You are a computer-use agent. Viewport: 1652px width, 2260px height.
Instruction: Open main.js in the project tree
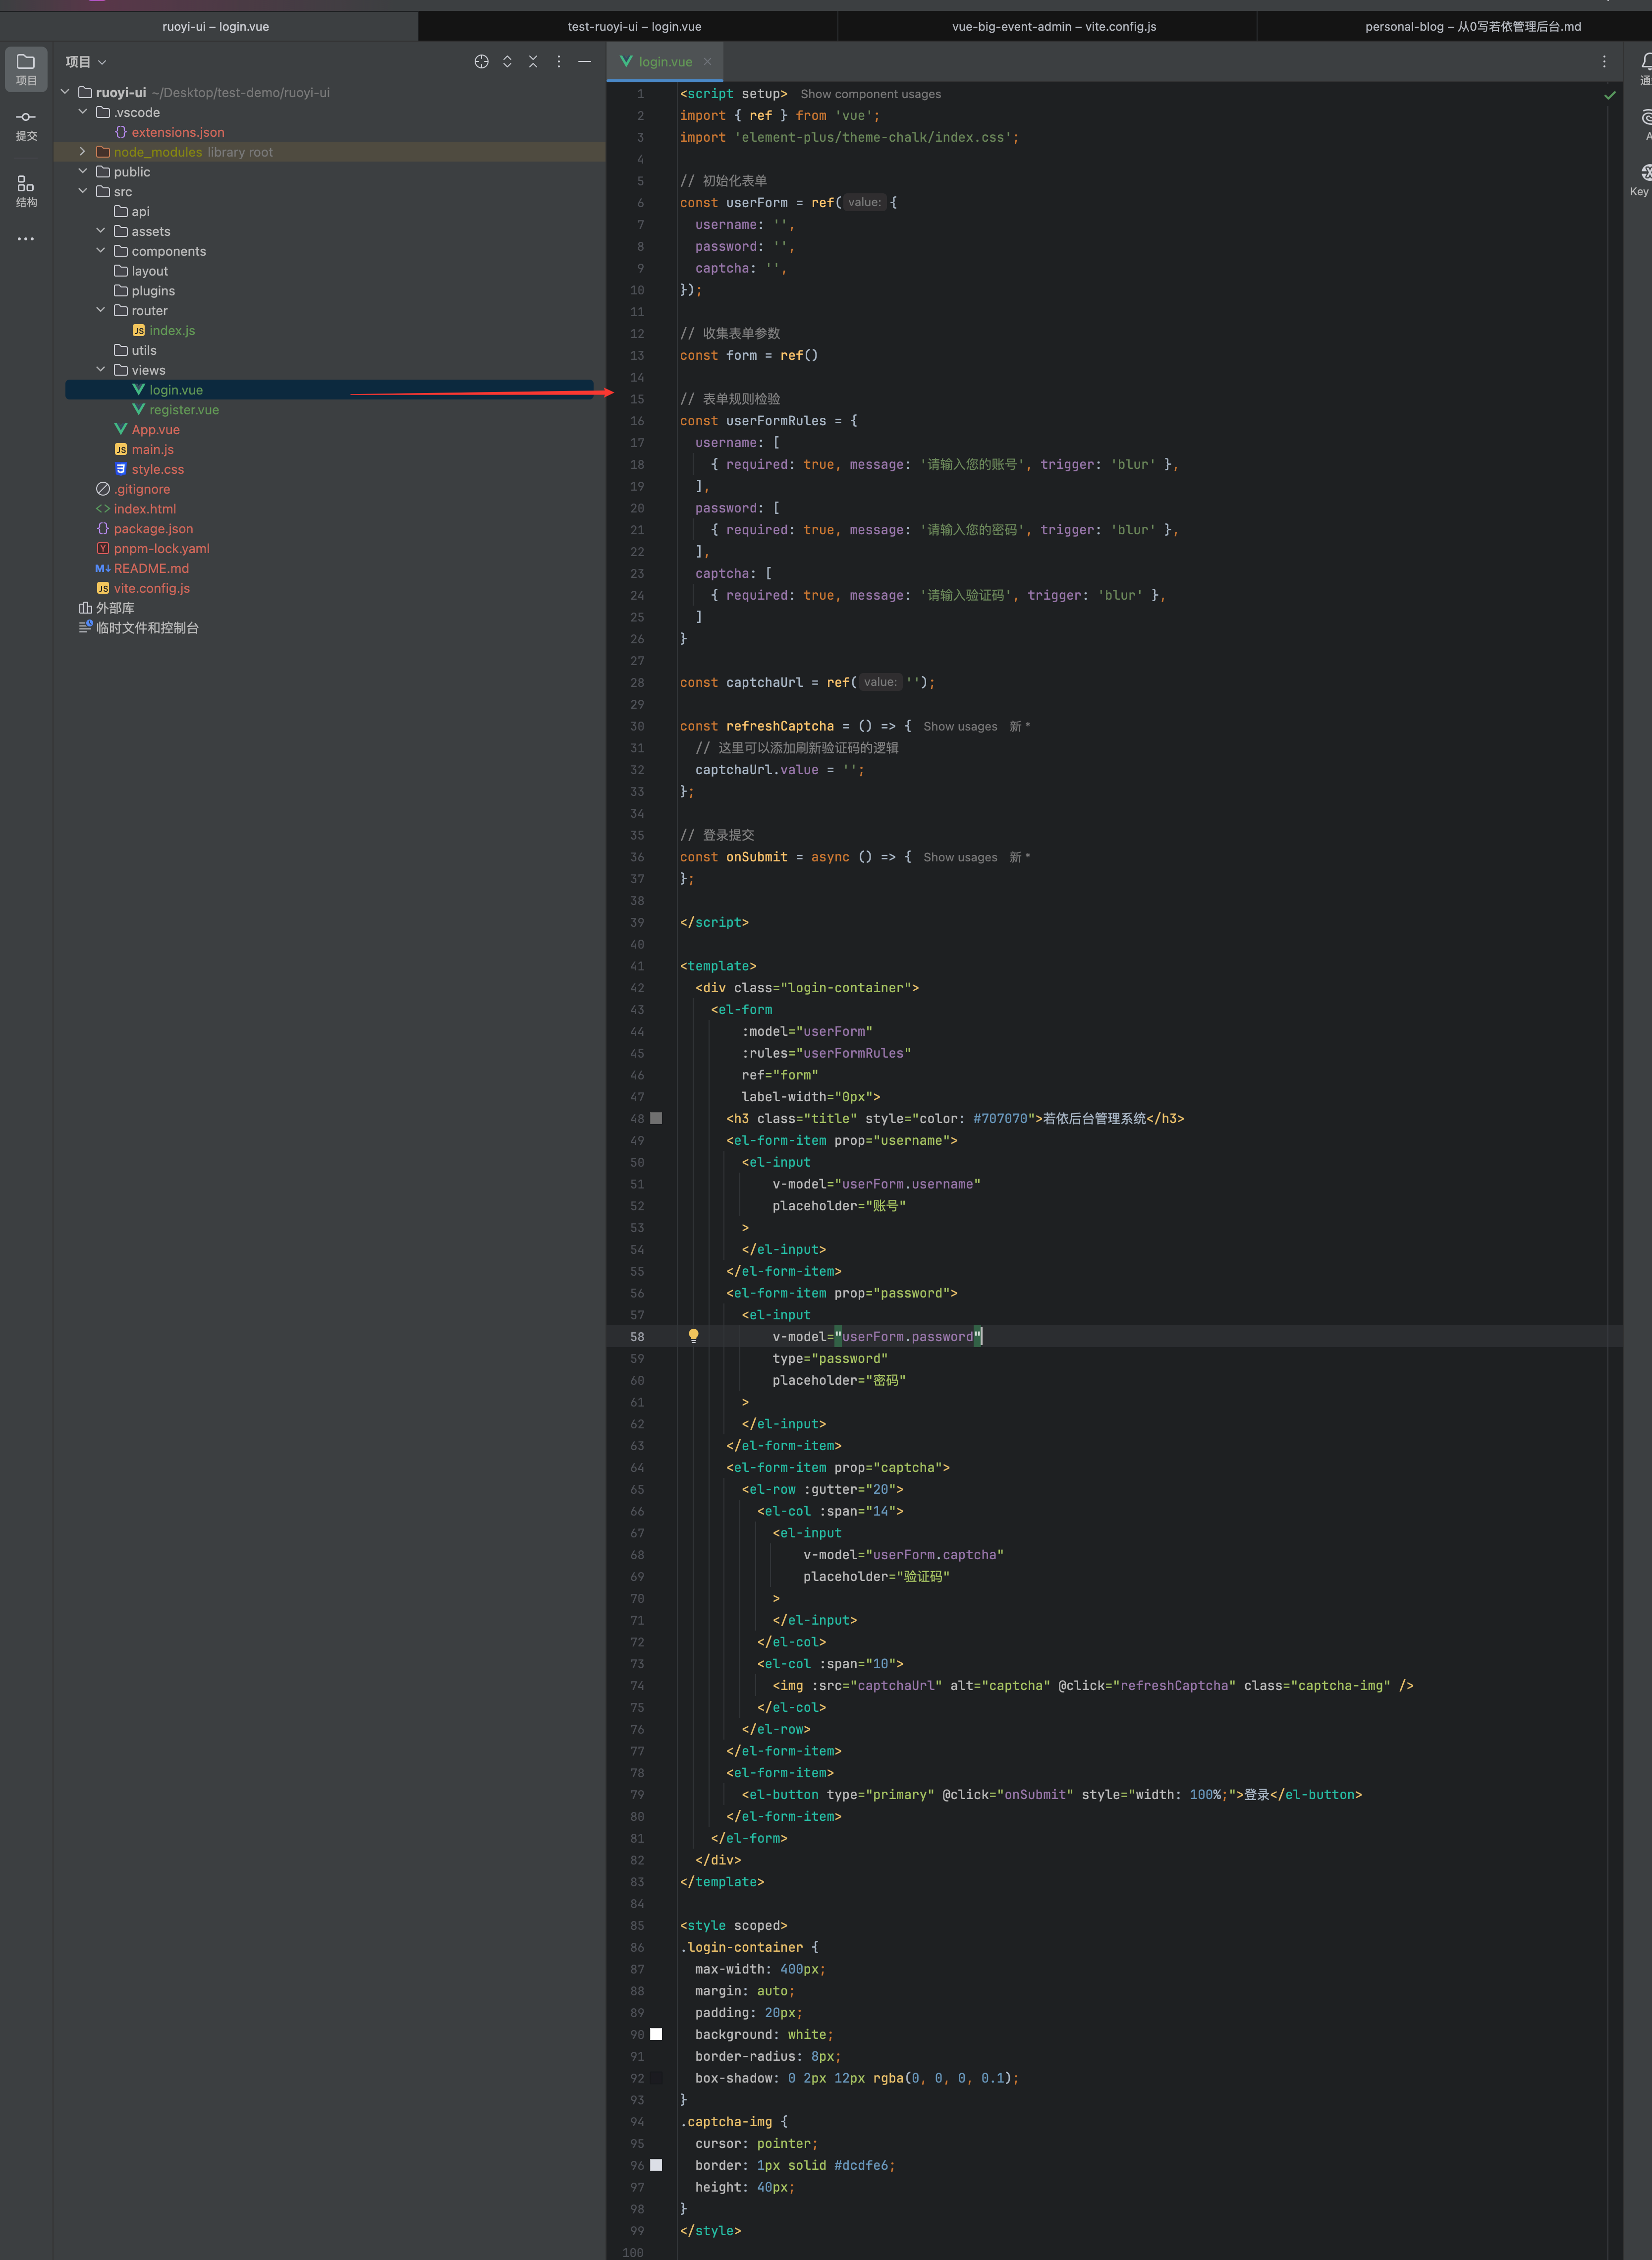[153, 449]
